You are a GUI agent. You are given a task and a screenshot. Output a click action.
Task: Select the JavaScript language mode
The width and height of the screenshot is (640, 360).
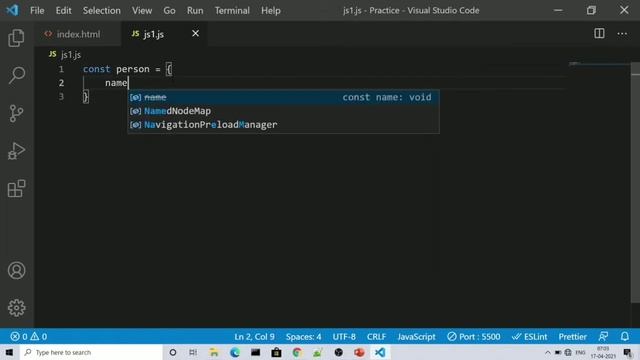click(x=416, y=336)
